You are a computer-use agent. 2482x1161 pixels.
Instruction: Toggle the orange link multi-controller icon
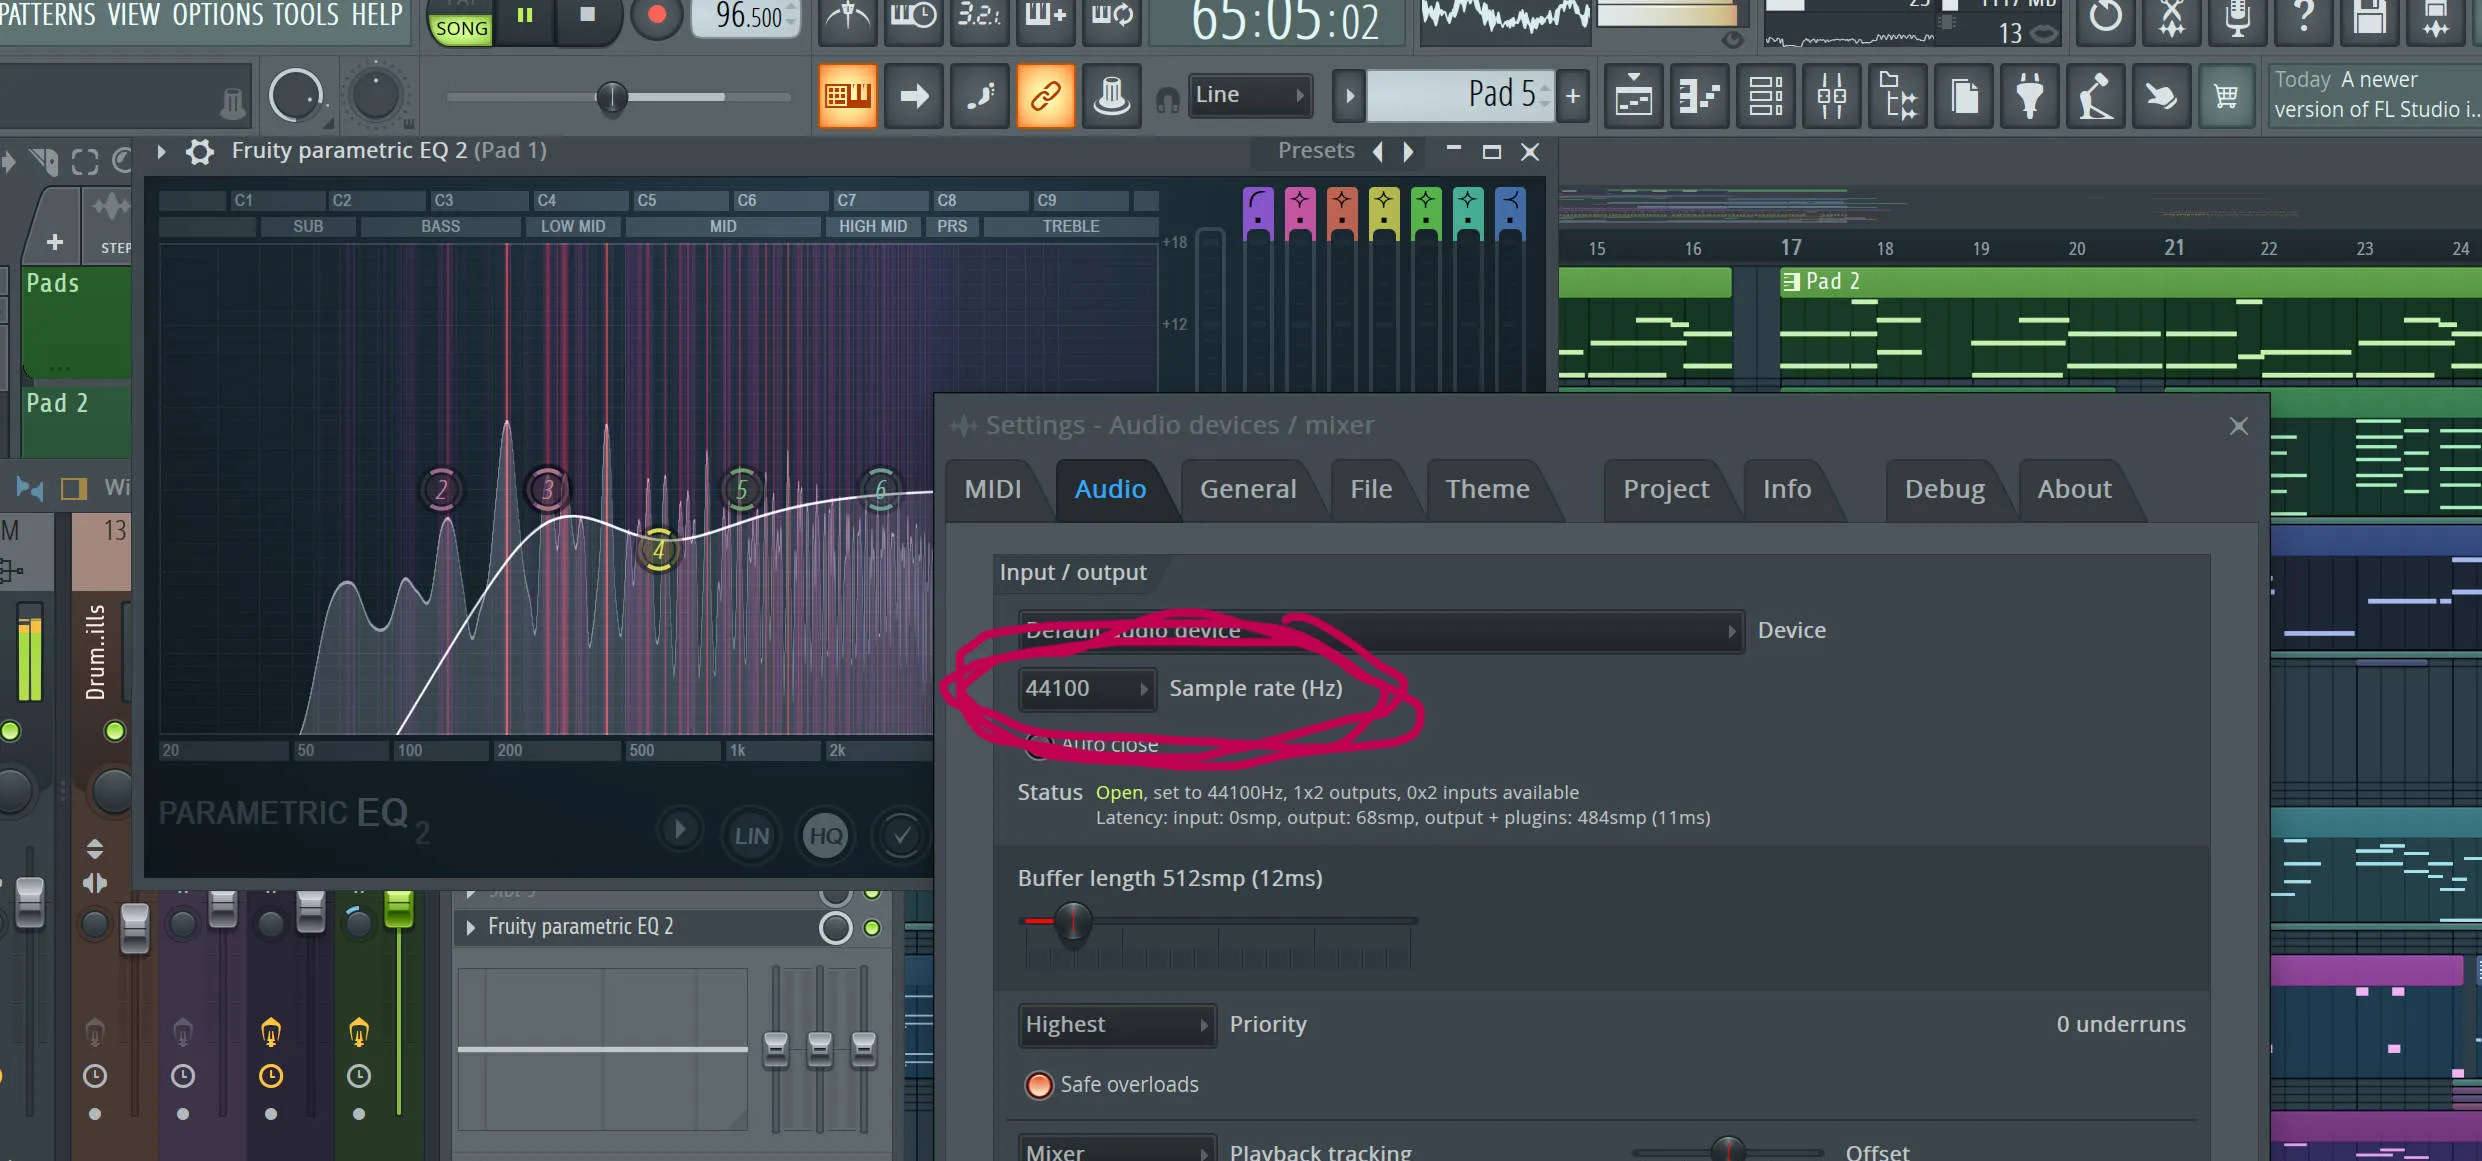pyautogui.click(x=1045, y=96)
